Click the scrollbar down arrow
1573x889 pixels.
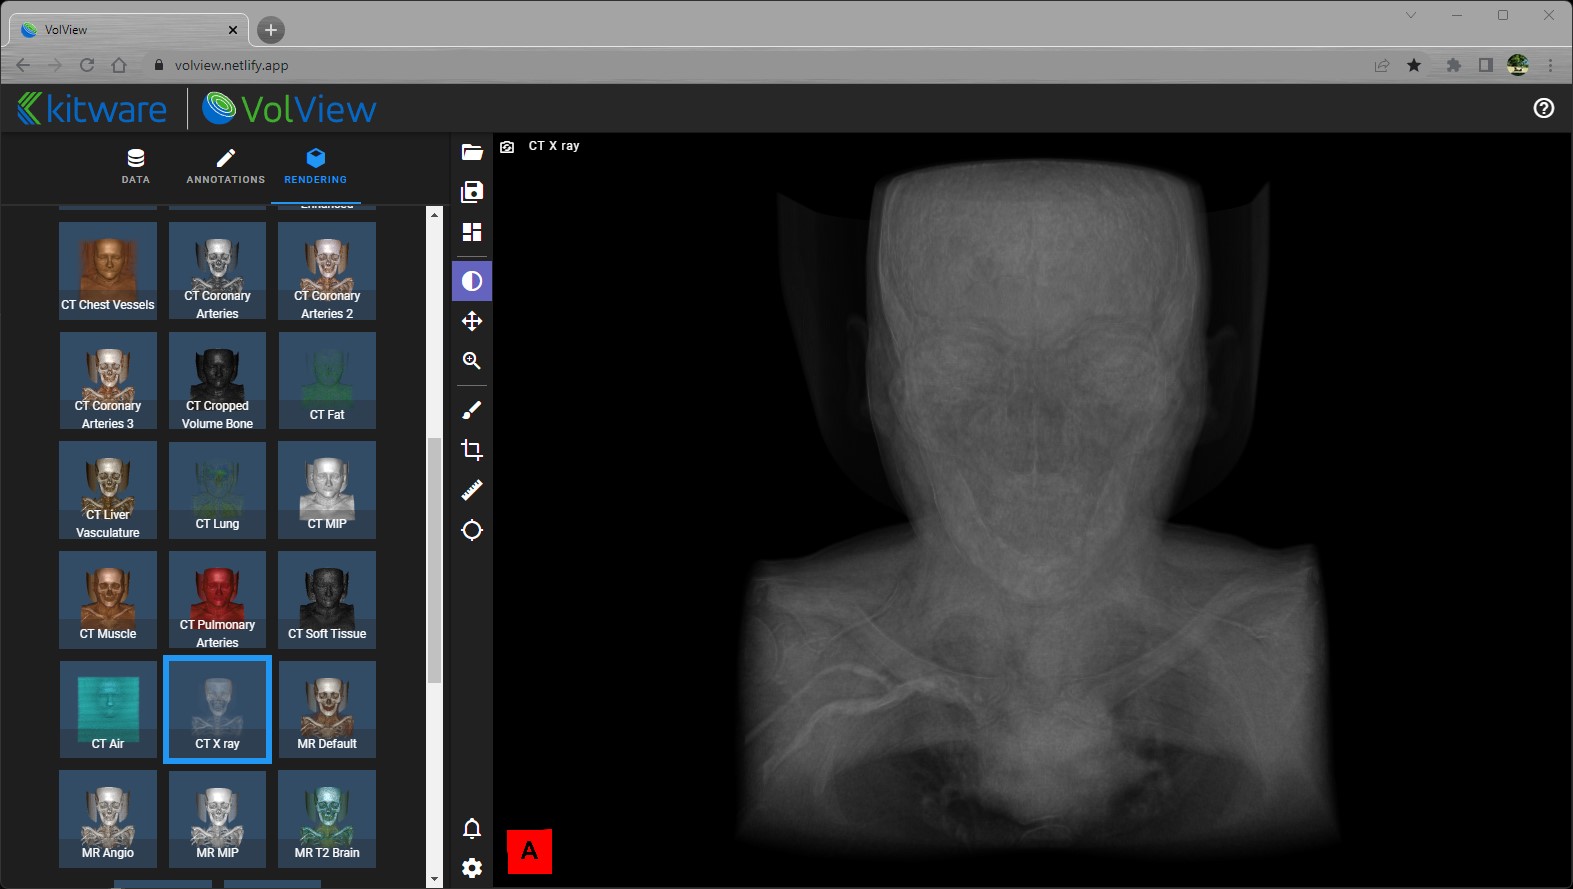coord(434,880)
